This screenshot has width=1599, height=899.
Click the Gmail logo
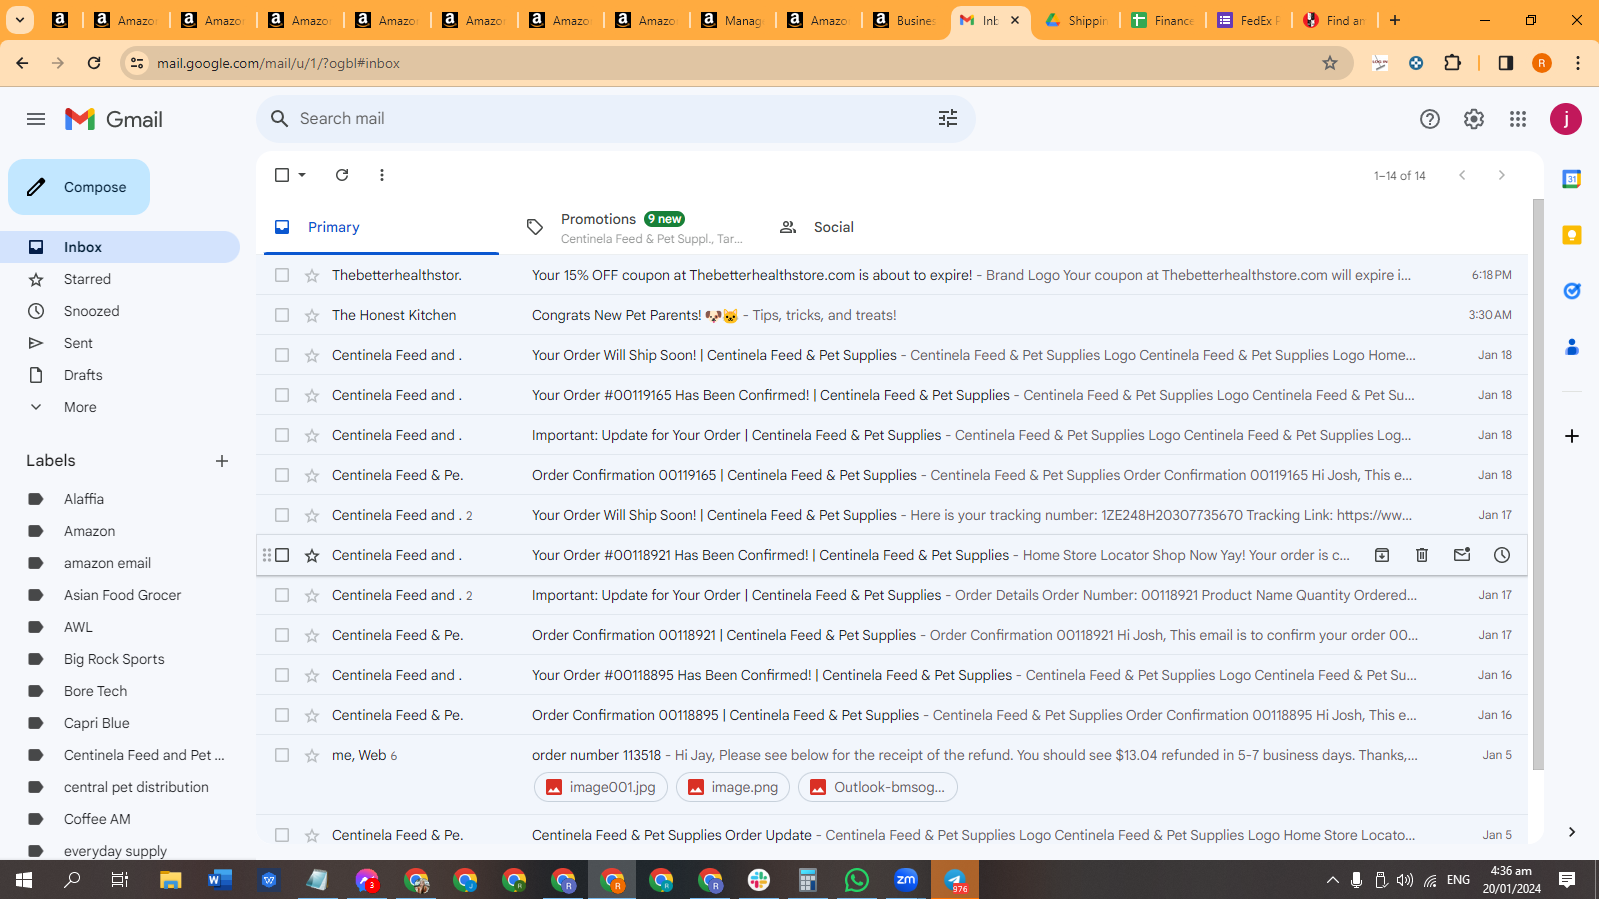[x=114, y=119]
